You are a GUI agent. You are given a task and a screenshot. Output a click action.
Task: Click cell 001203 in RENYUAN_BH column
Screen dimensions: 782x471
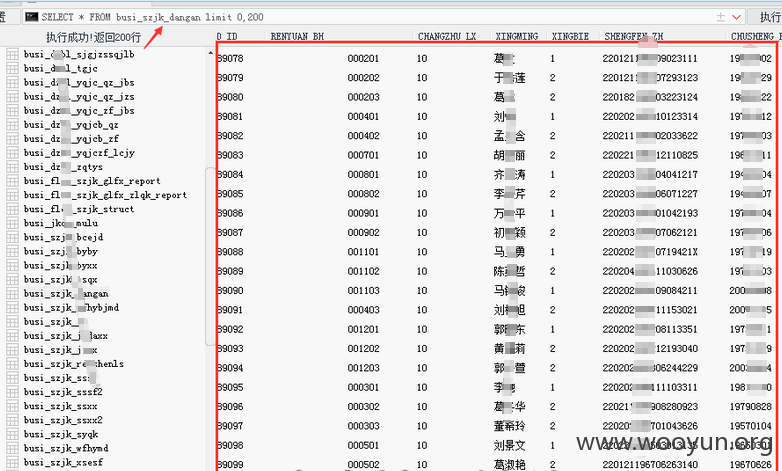(363, 368)
